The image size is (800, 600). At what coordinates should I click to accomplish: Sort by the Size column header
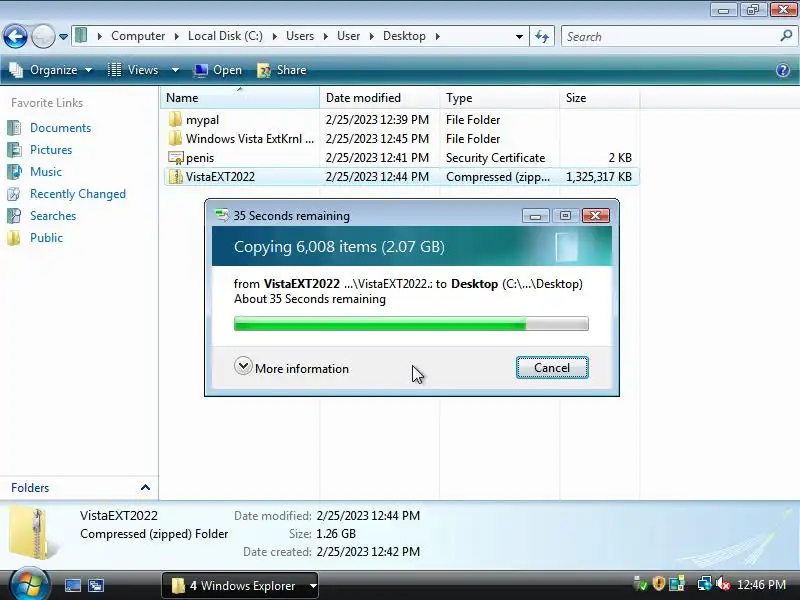(x=599, y=97)
